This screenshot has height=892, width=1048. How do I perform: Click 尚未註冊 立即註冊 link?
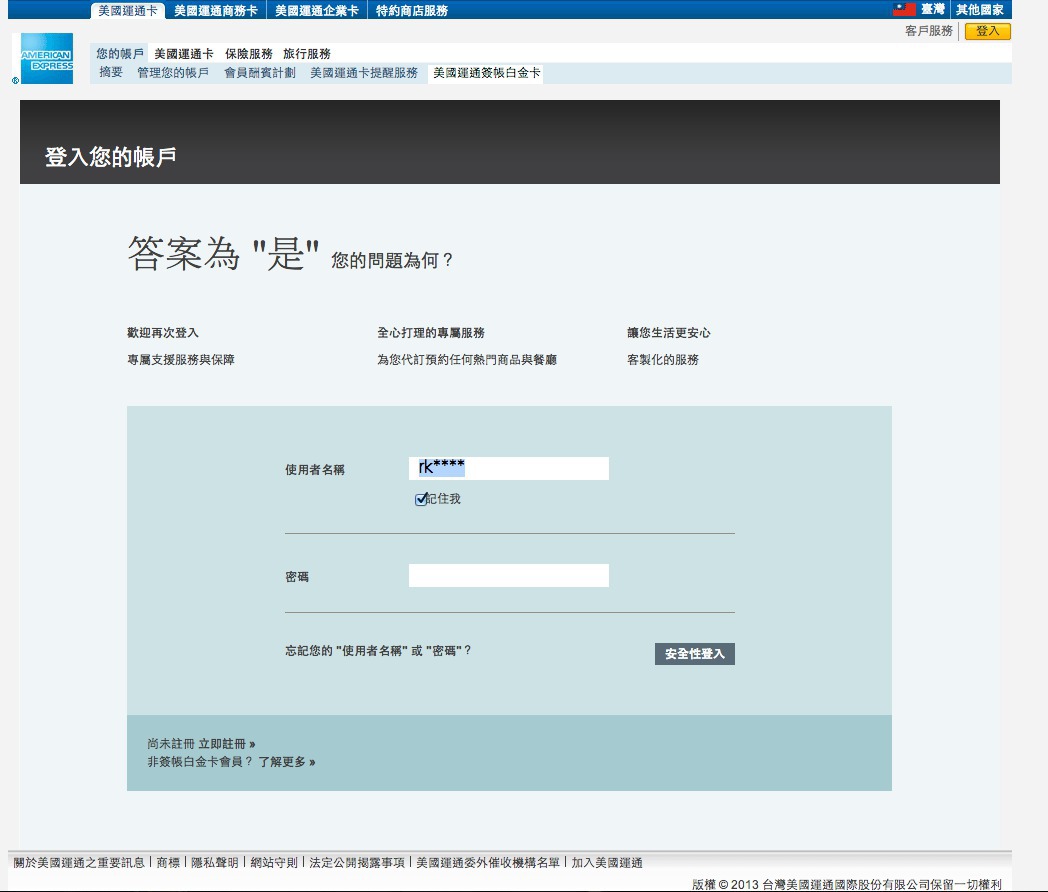point(201,744)
